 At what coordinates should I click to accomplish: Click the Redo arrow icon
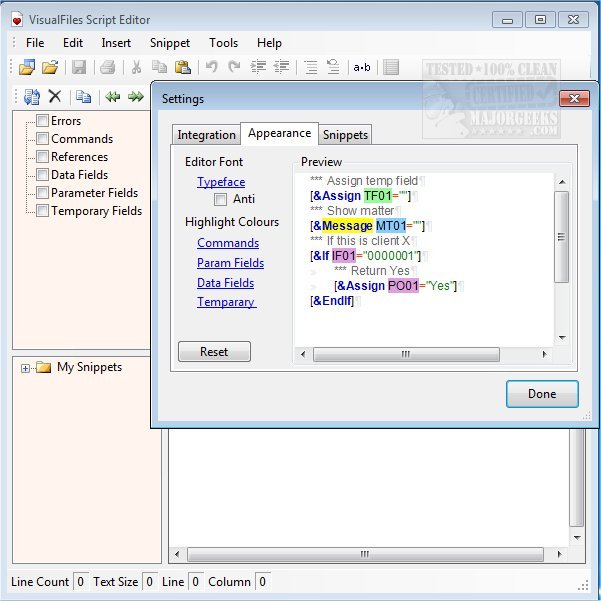pos(234,67)
